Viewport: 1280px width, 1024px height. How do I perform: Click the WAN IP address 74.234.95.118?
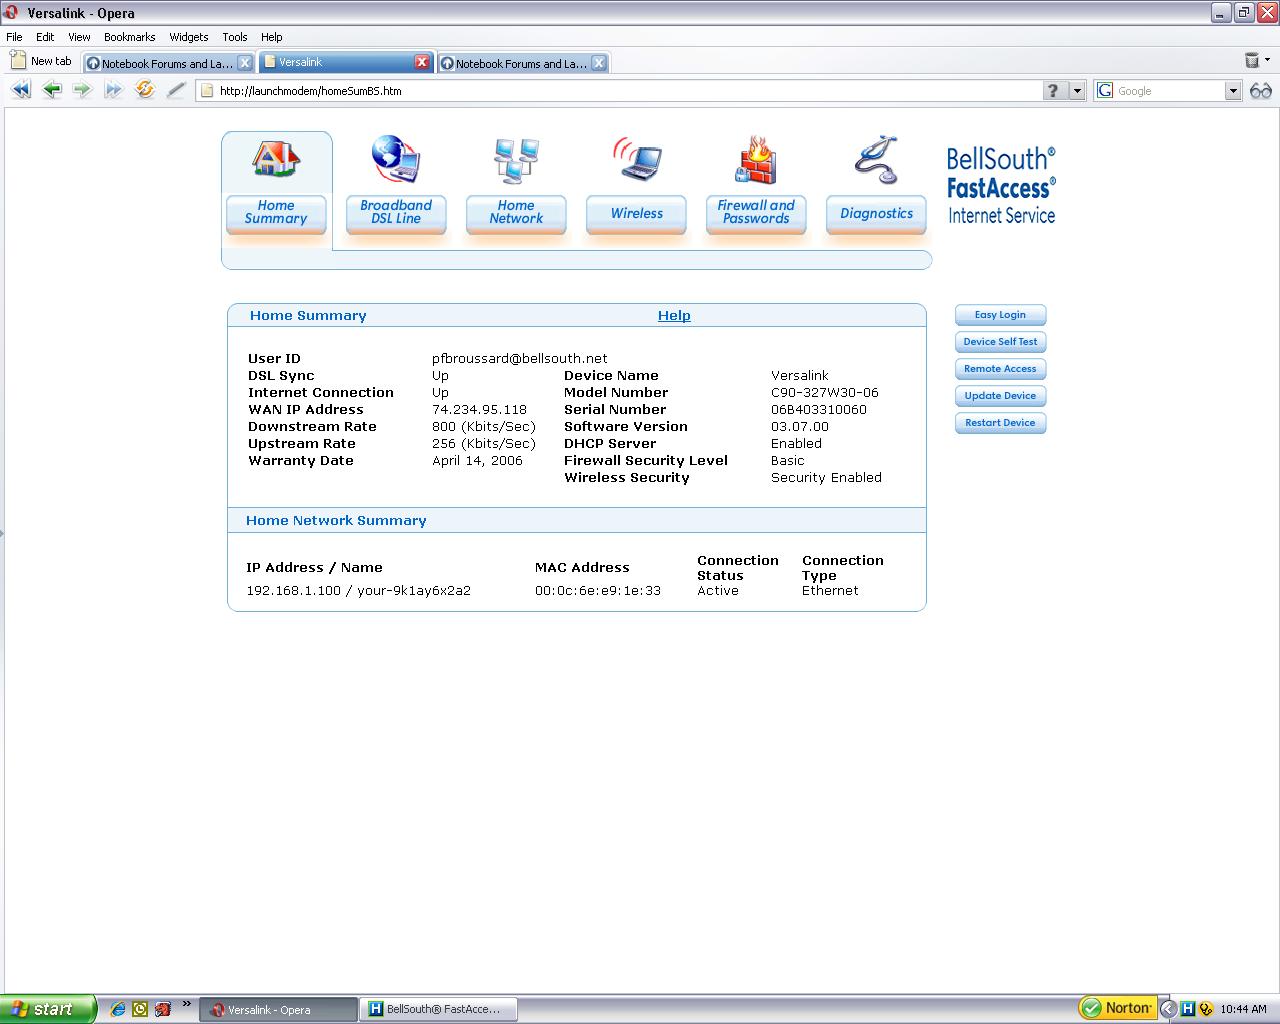pyautogui.click(x=479, y=410)
